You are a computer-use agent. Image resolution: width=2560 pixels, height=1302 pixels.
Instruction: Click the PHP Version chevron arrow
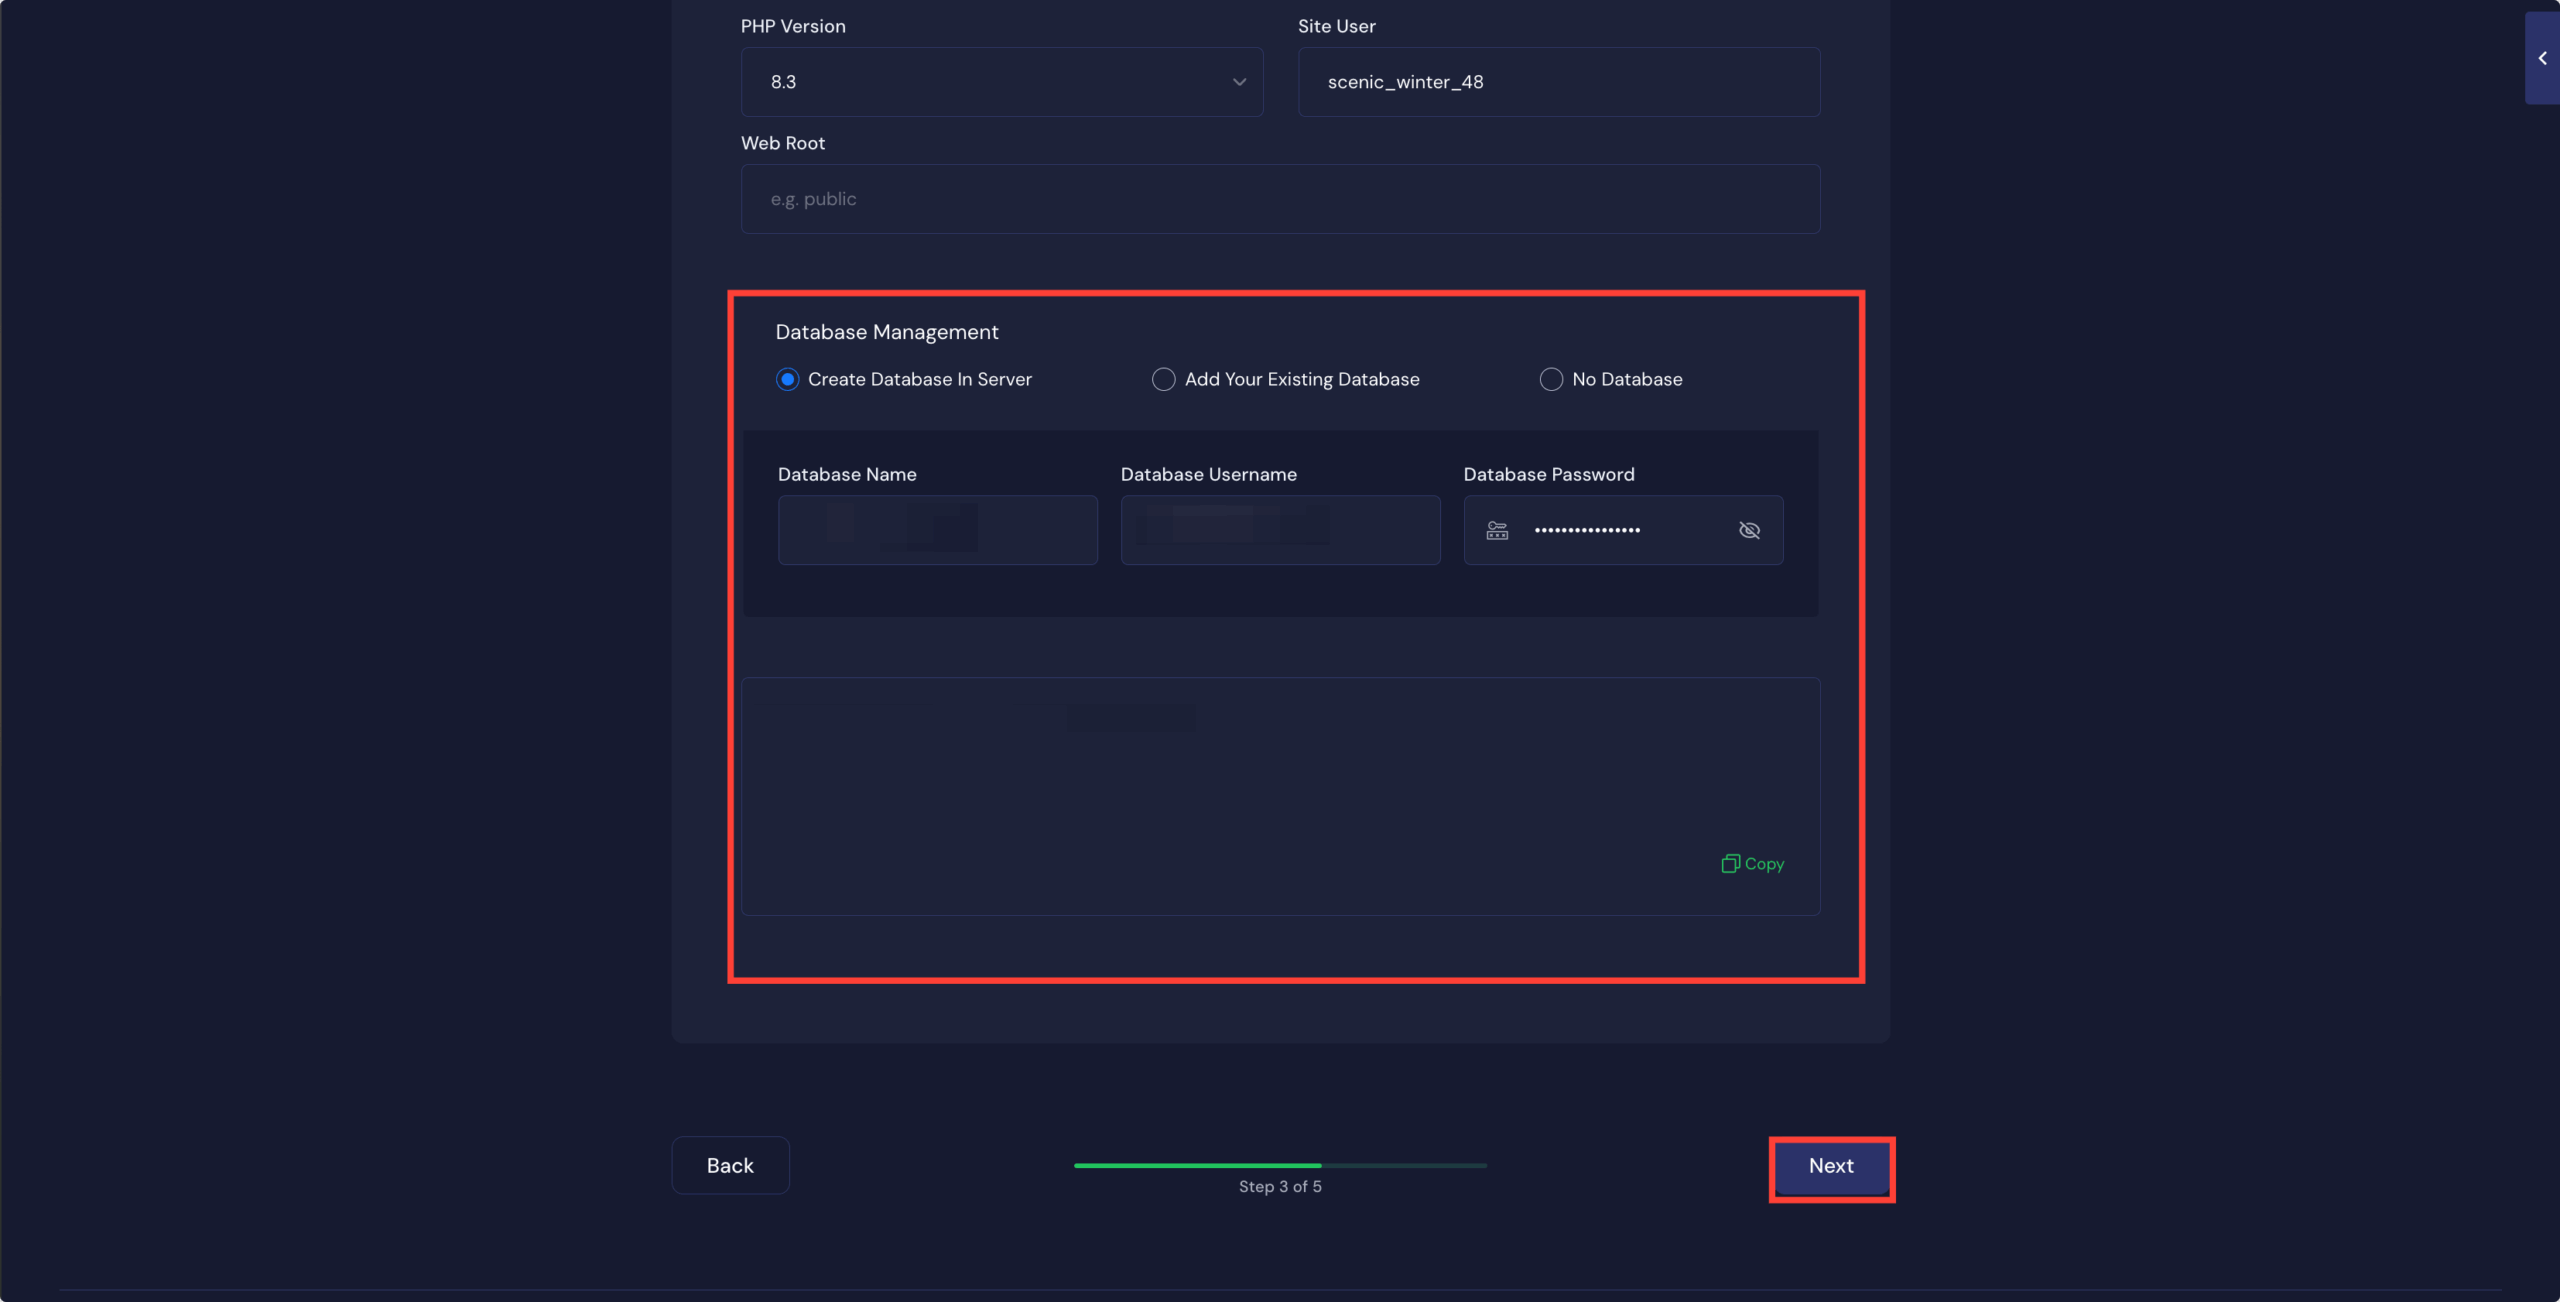pyautogui.click(x=1239, y=82)
